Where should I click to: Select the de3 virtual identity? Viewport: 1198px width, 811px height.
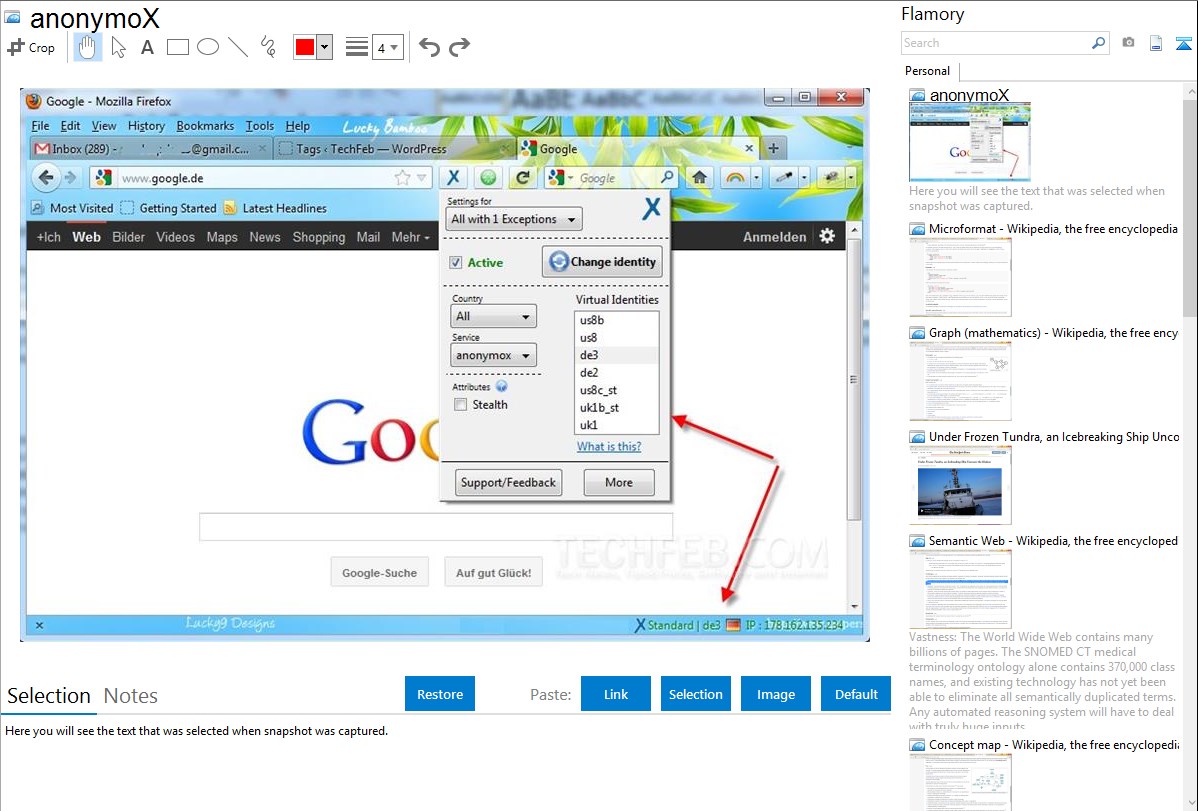pos(616,355)
